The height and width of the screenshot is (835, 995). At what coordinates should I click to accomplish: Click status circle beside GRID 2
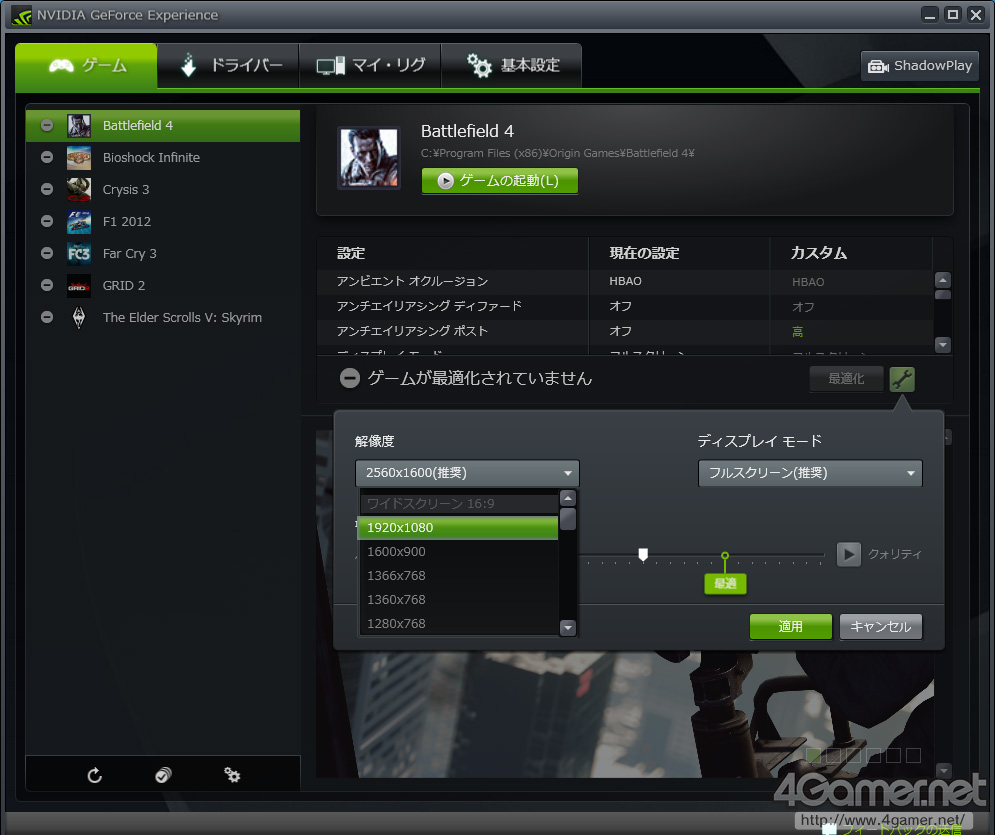click(47, 286)
